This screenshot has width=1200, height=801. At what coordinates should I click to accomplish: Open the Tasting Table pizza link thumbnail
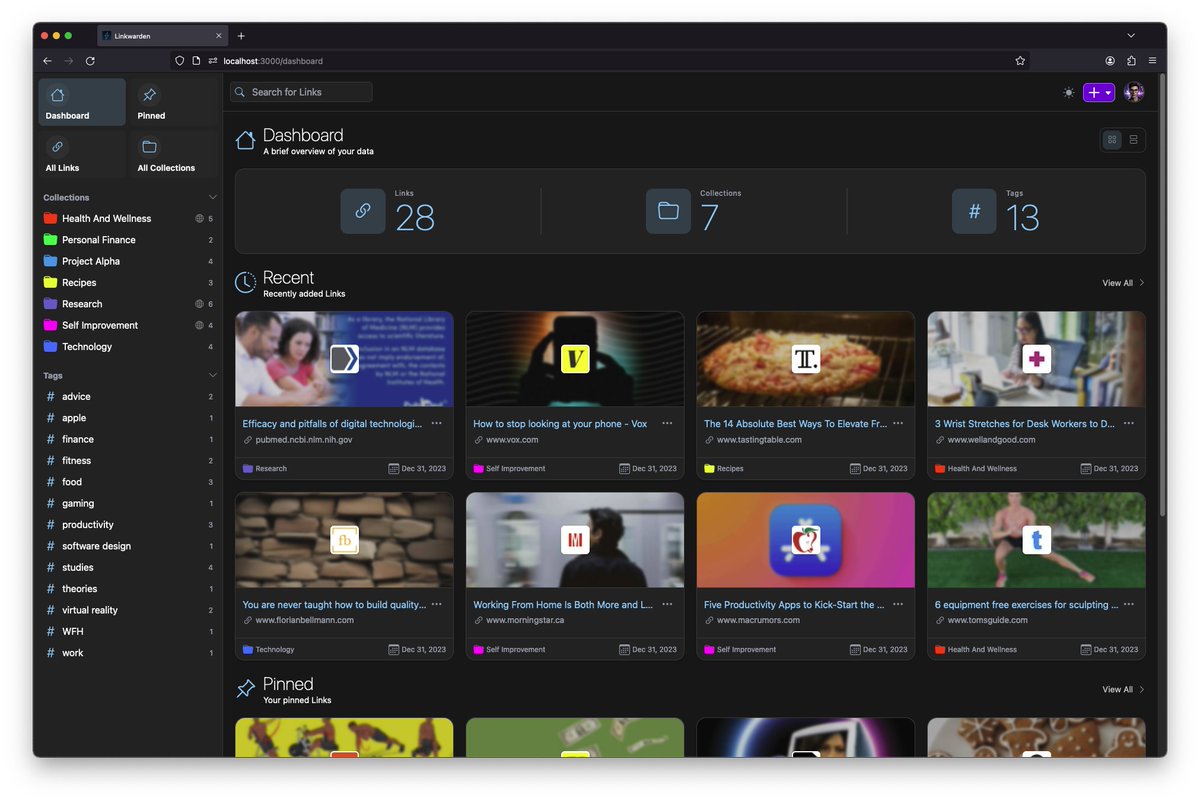tap(805, 359)
